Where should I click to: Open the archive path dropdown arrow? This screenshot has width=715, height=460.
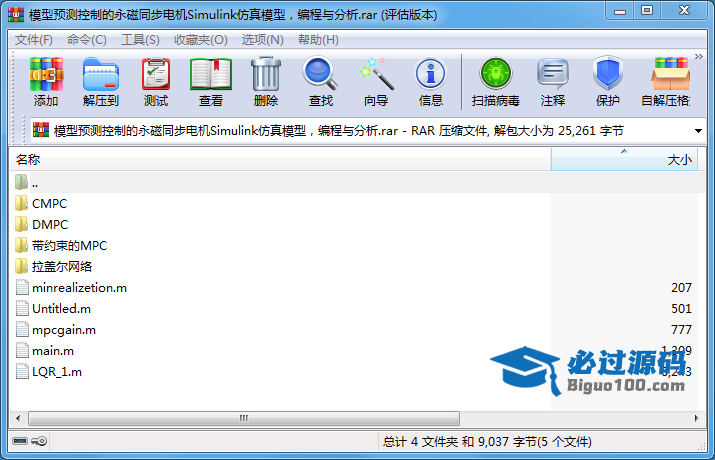click(698, 131)
